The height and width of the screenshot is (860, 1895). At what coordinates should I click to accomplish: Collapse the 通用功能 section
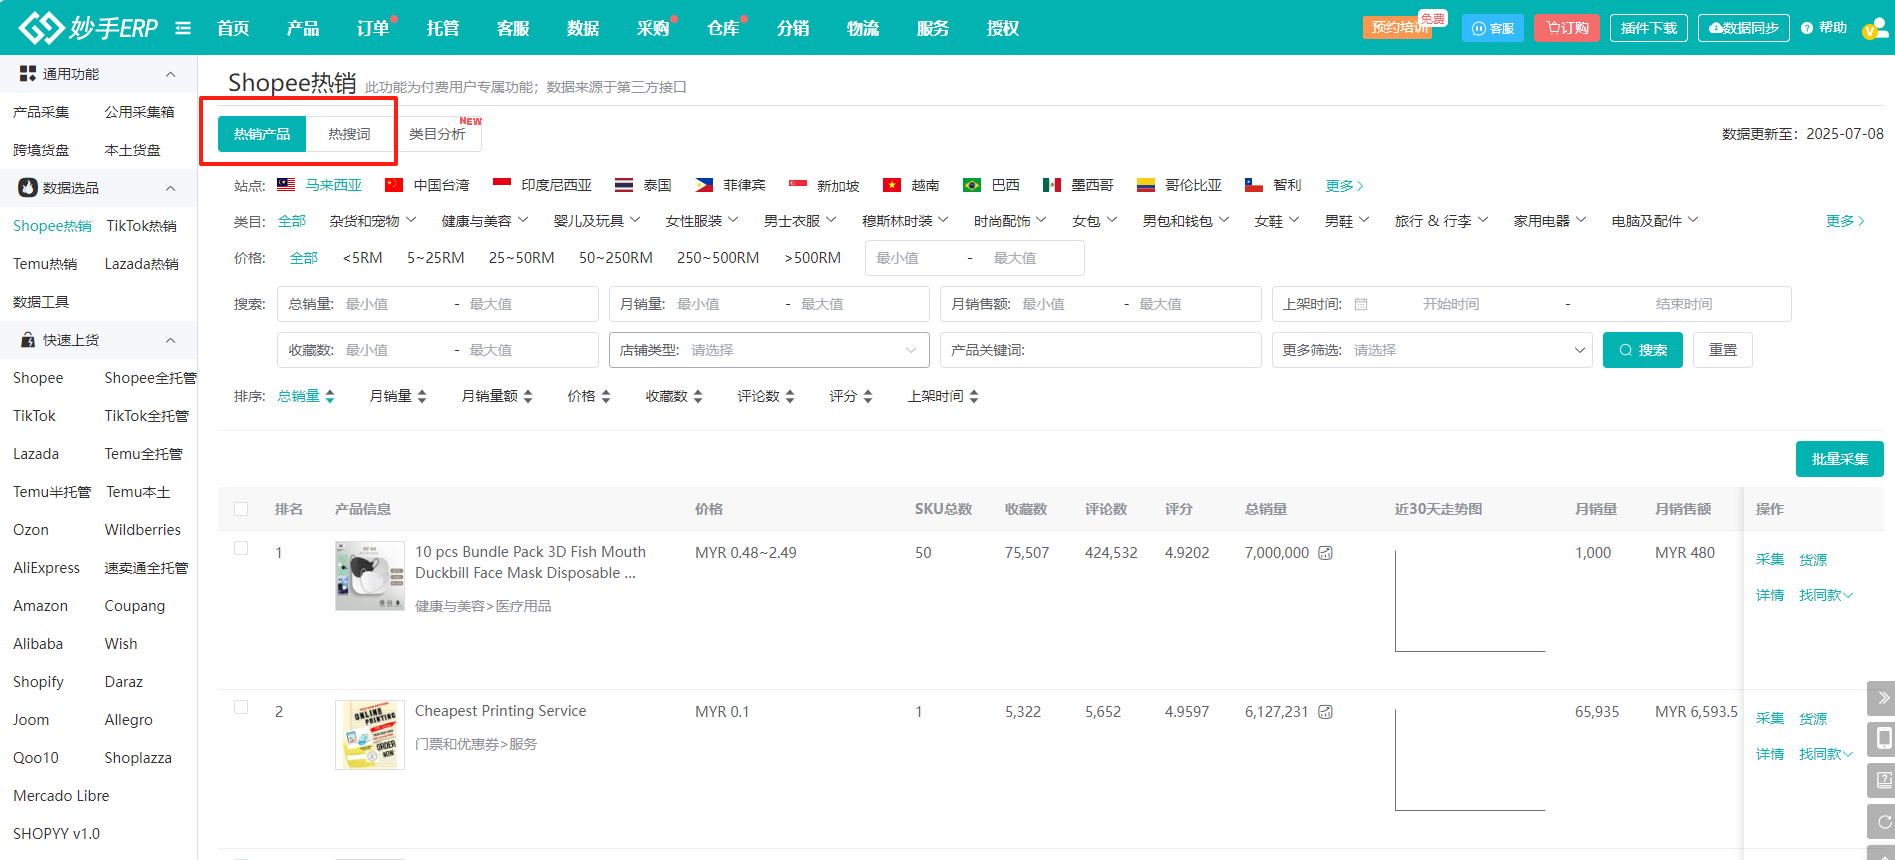pyautogui.click(x=171, y=74)
